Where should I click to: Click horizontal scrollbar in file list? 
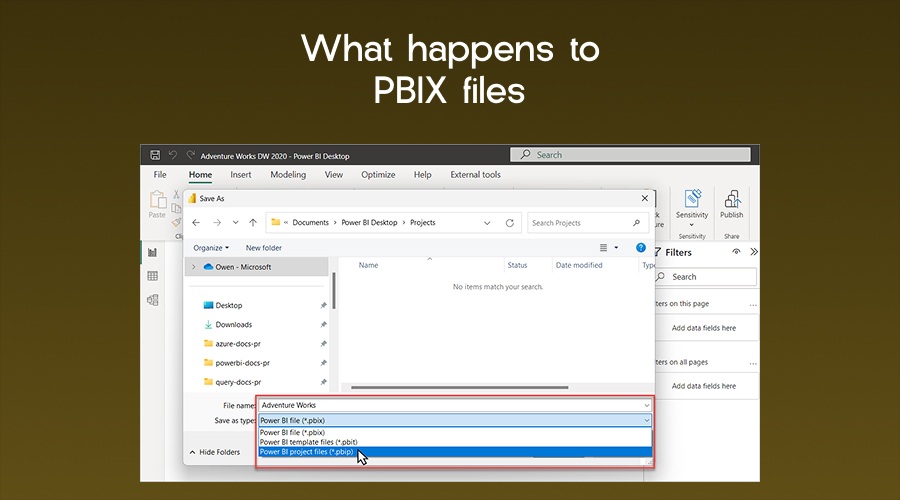(460, 387)
